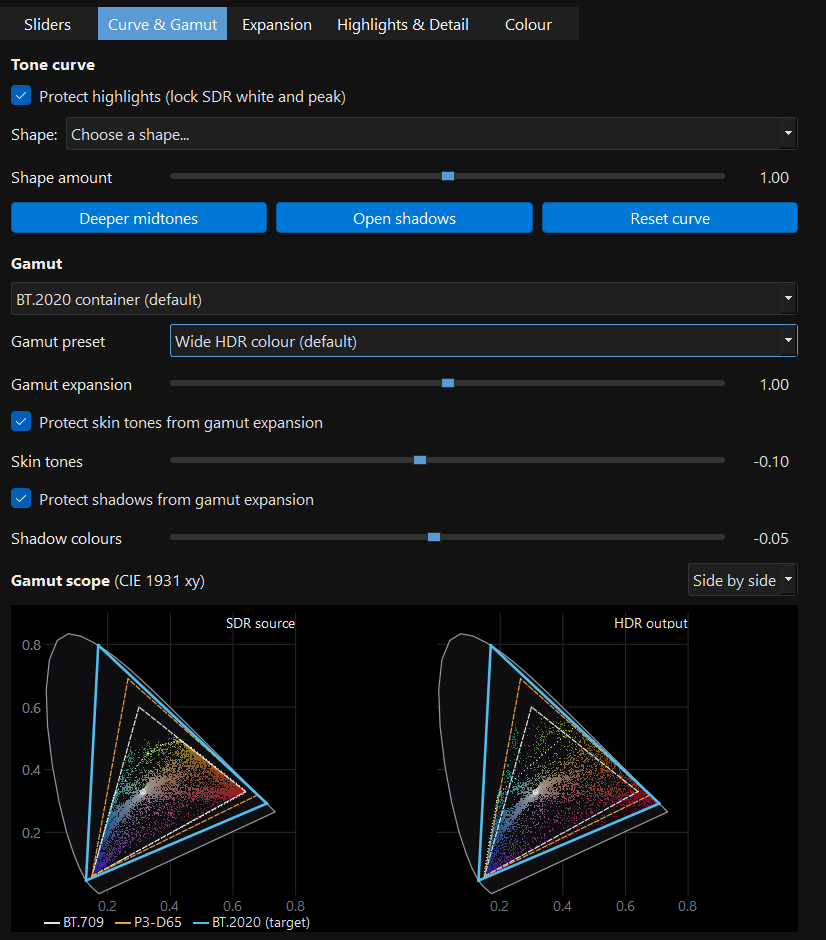The width and height of the screenshot is (826, 940).
Task: Switch to the Sliders tab
Action: (x=47, y=24)
